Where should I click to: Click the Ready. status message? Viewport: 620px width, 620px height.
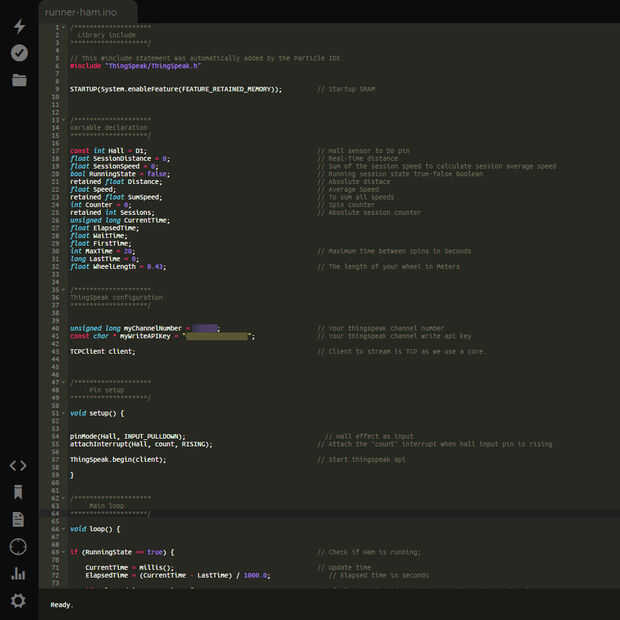click(x=62, y=605)
